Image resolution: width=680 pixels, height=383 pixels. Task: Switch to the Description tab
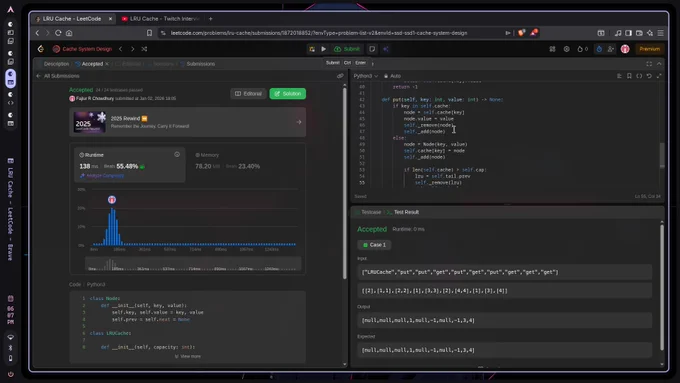(x=56, y=64)
